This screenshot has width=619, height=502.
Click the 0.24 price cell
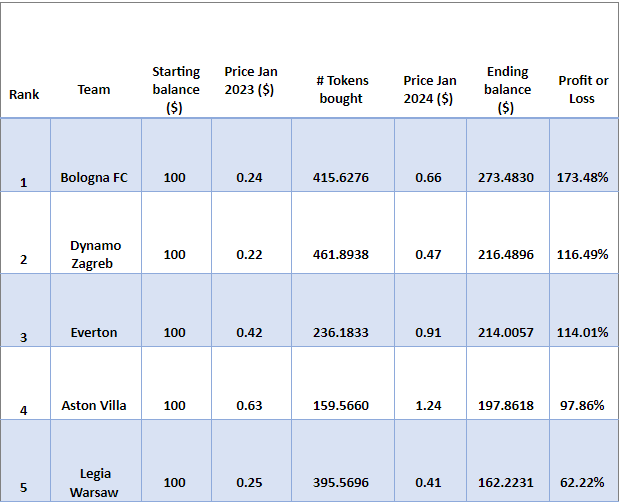coord(249,178)
